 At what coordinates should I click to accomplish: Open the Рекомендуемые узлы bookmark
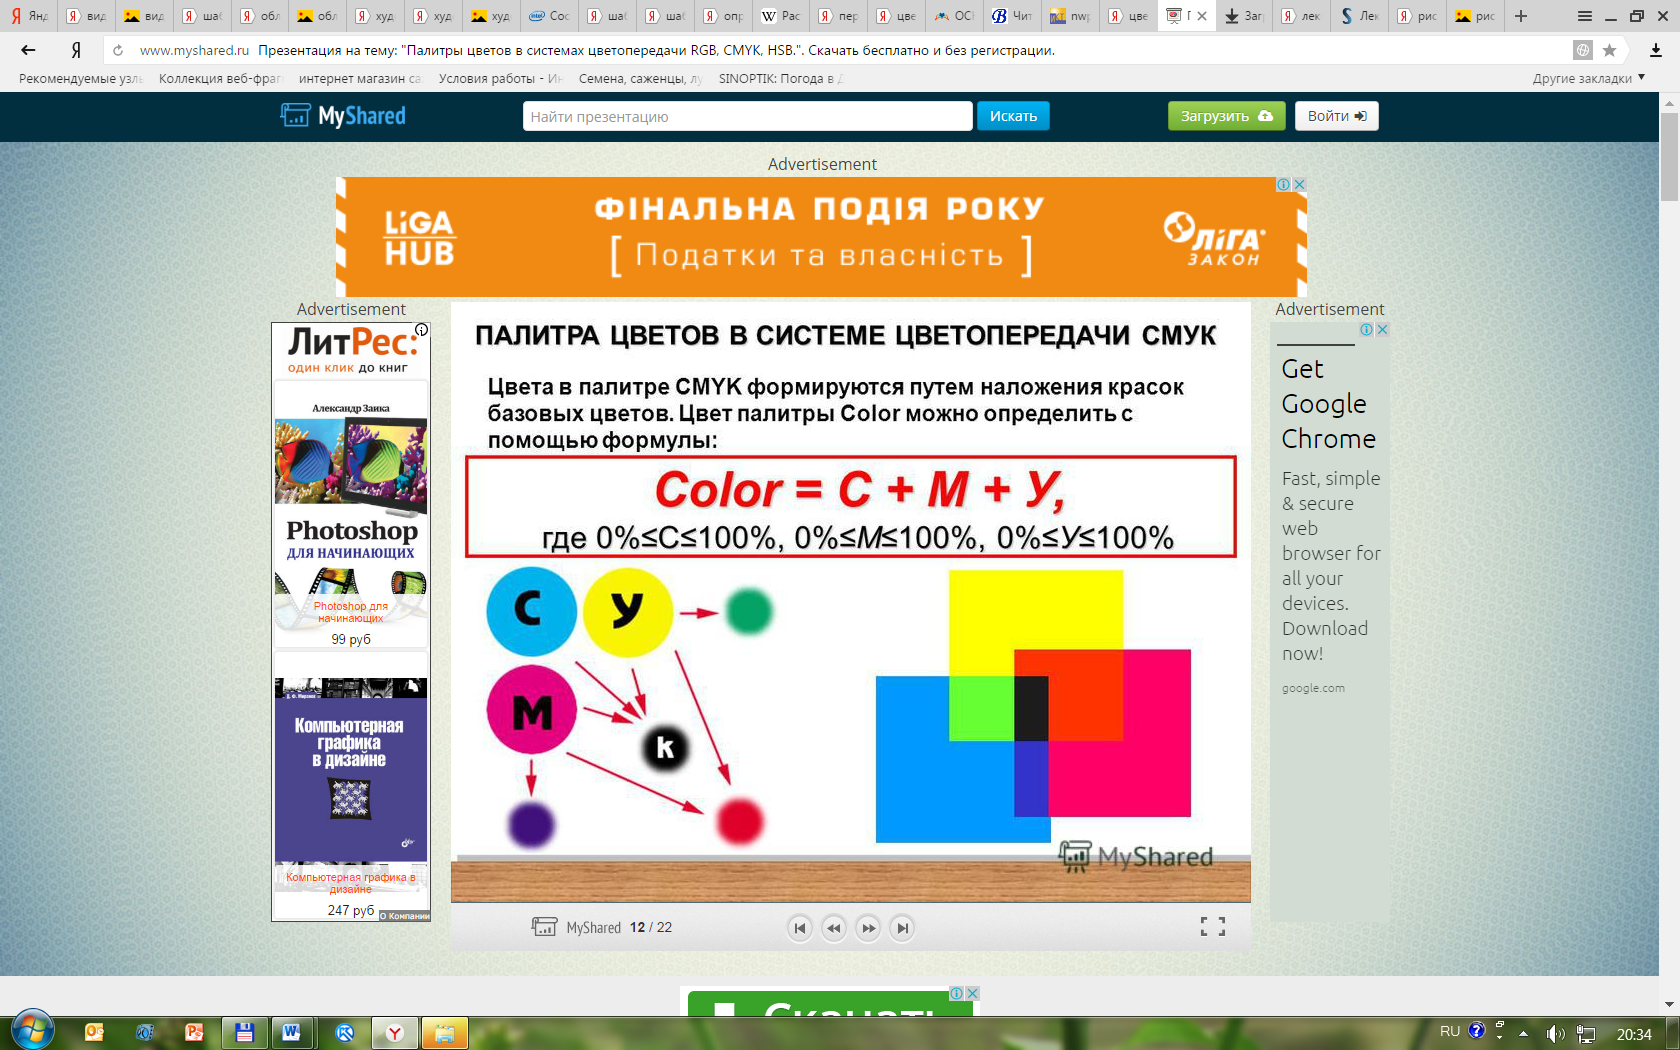[x=80, y=78]
